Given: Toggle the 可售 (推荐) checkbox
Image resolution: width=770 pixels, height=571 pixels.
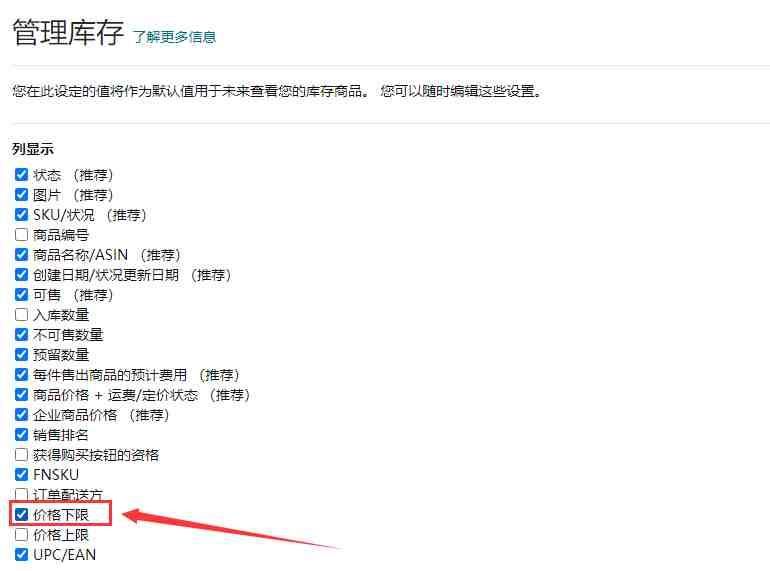Looking at the screenshot, I should coord(21,295).
